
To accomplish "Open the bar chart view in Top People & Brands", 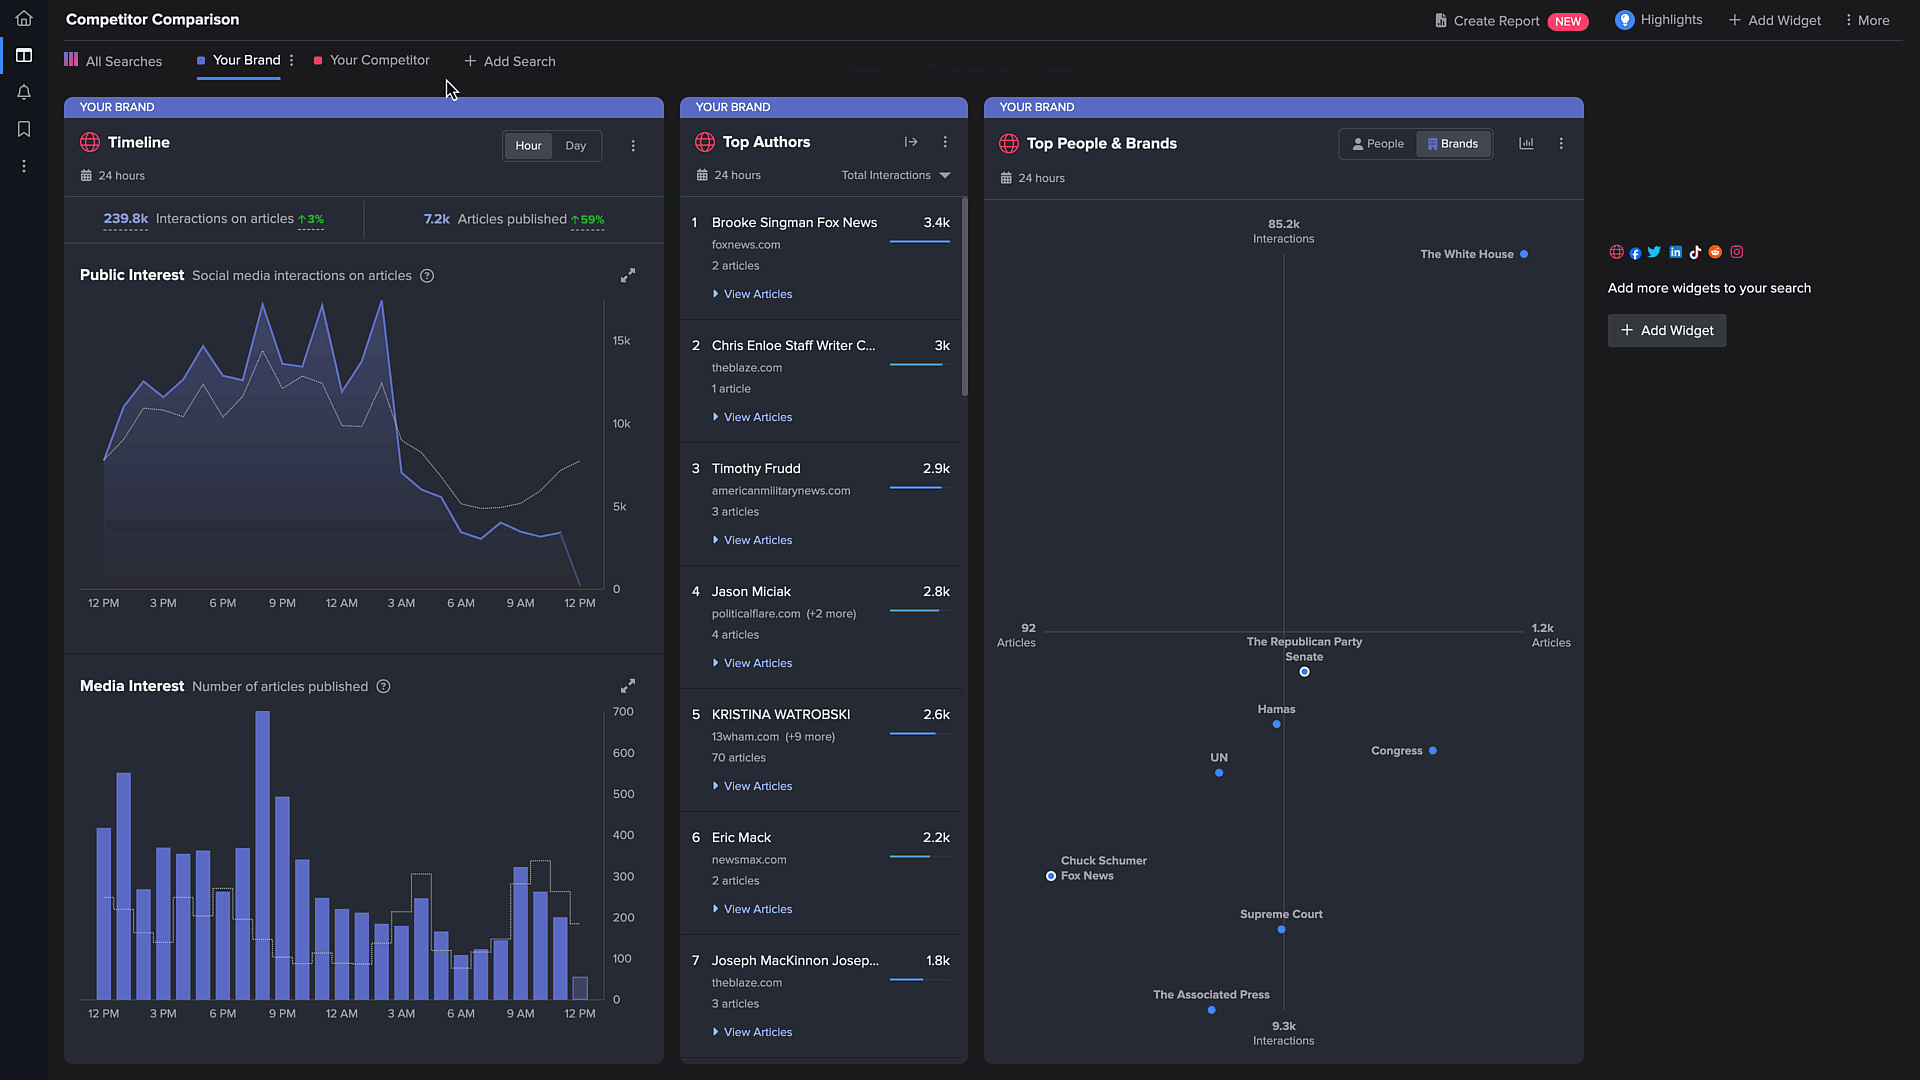I will (1527, 143).
